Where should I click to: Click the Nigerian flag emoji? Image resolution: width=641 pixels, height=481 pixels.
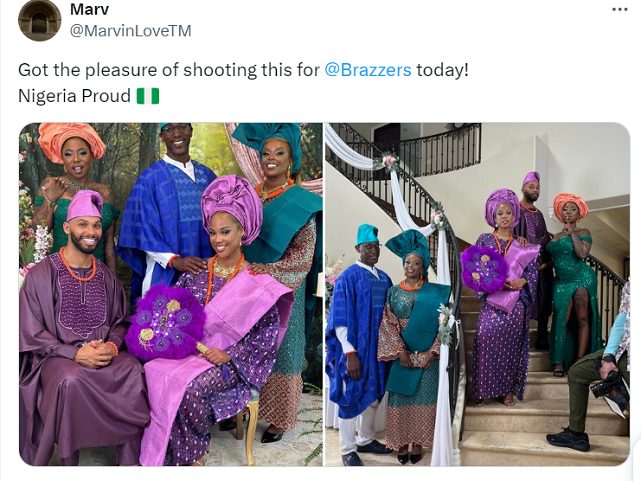[x=148, y=96]
